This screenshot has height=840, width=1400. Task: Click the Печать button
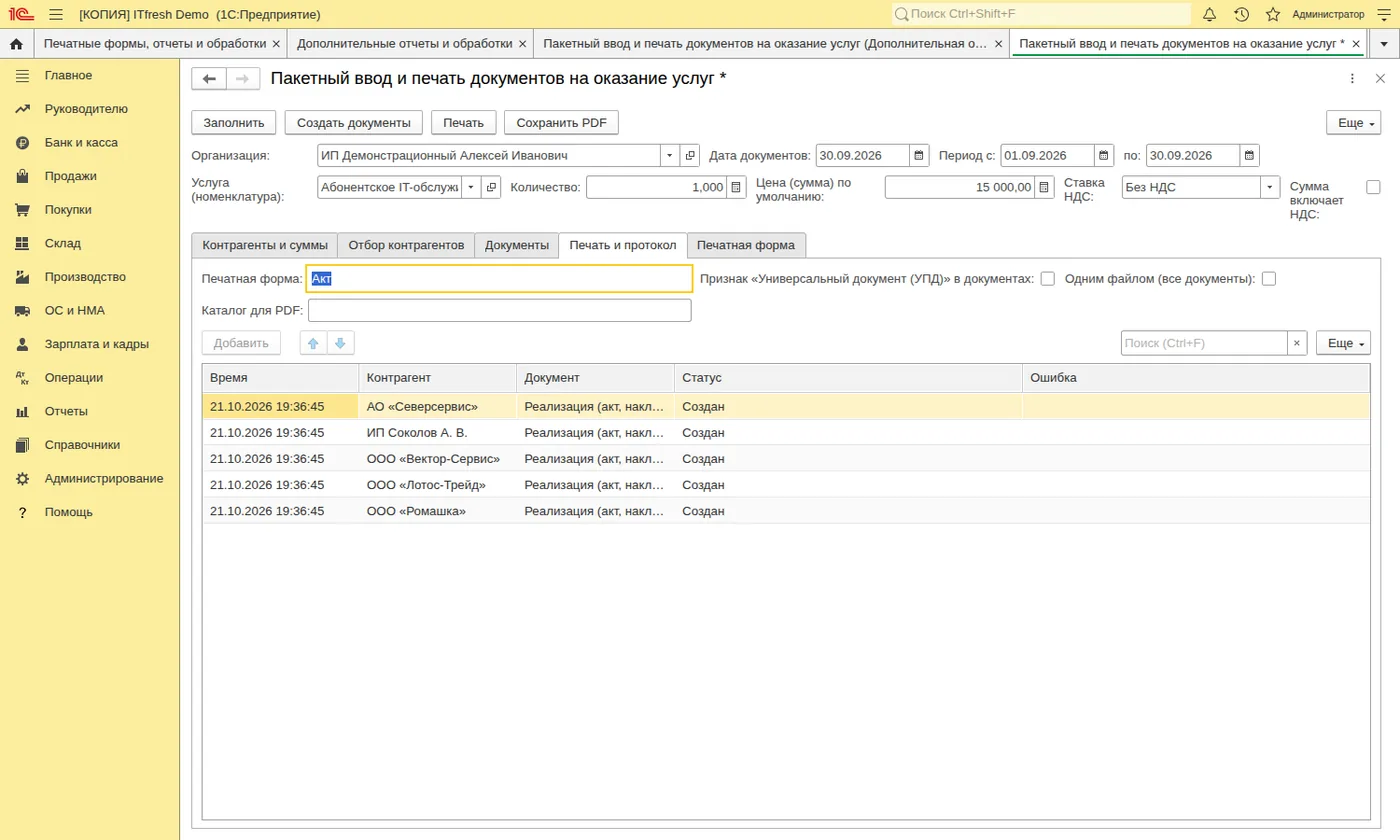pyautogui.click(x=464, y=122)
